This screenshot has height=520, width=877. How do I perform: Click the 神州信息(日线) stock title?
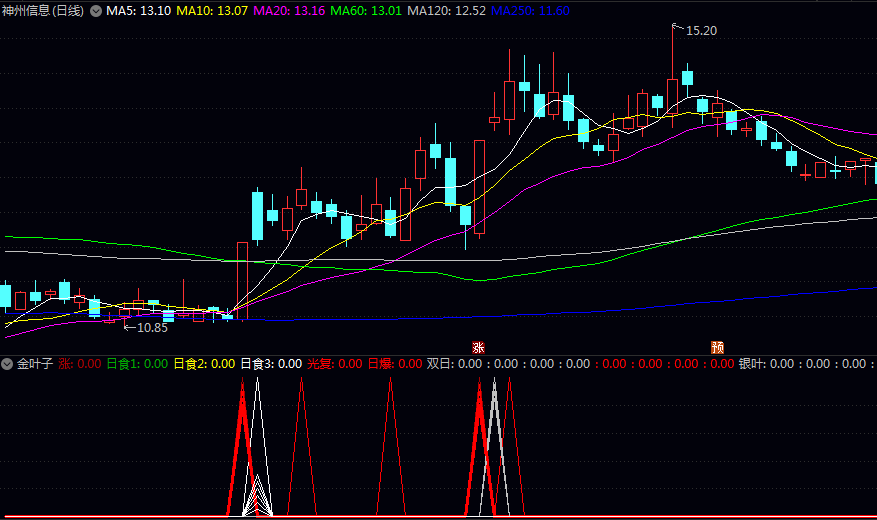43,11
